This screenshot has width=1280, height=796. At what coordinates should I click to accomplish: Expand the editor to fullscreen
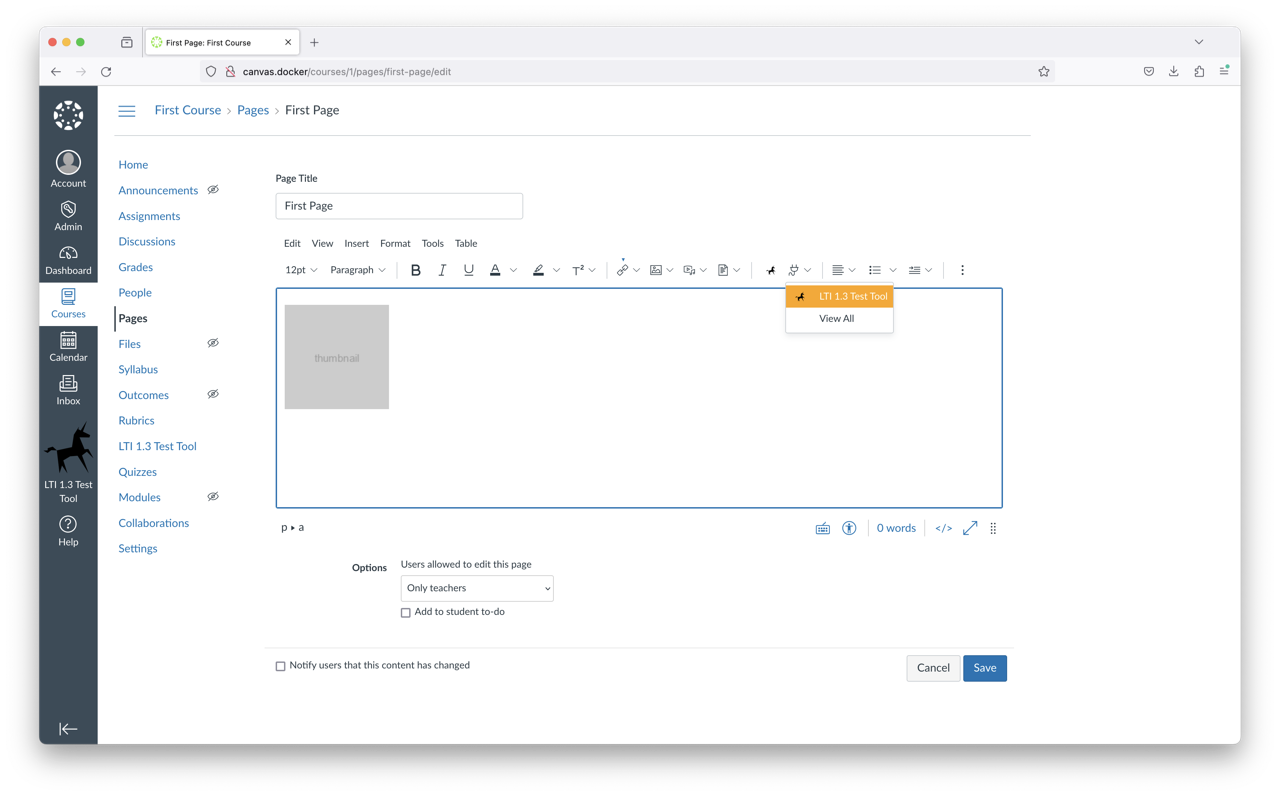point(969,527)
